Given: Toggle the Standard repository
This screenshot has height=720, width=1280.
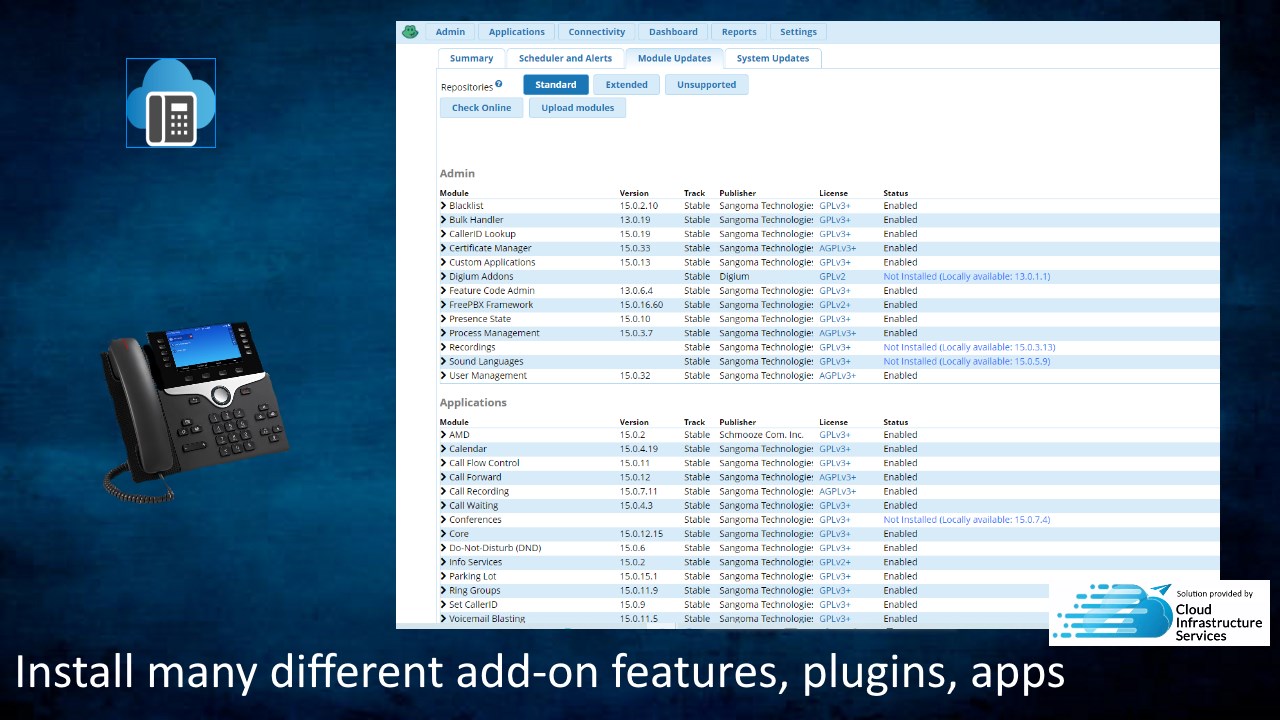Looking at the screenshot, I should point(556,85).
